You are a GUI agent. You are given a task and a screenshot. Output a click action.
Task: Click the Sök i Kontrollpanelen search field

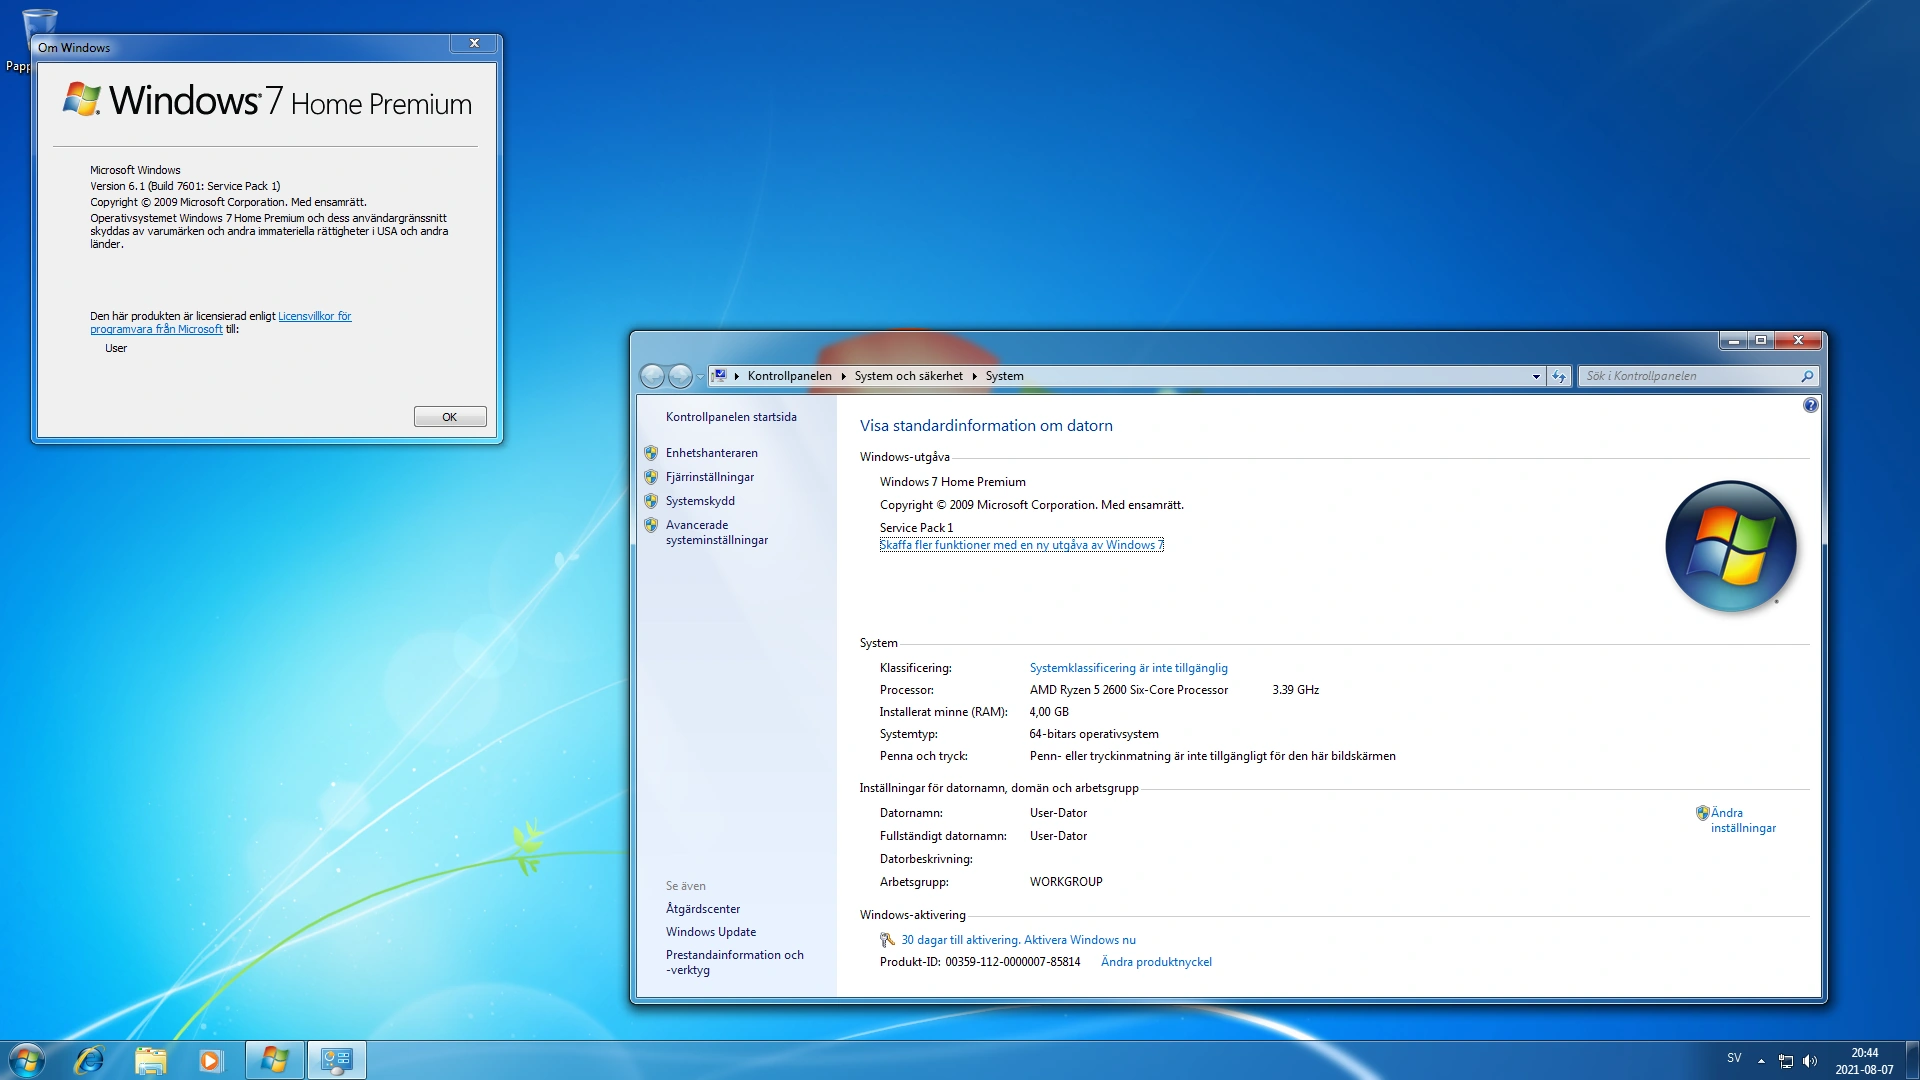pos(1690,376)
